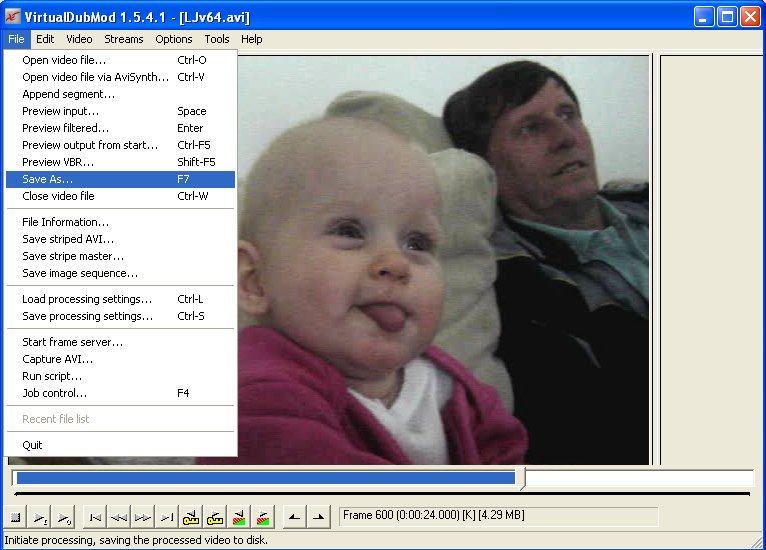Open the File menu

pos(16,39)
